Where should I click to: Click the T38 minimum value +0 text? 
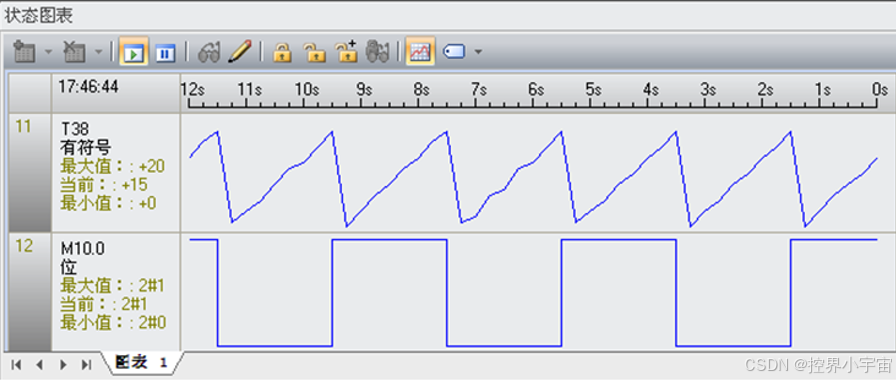(109, 203)
